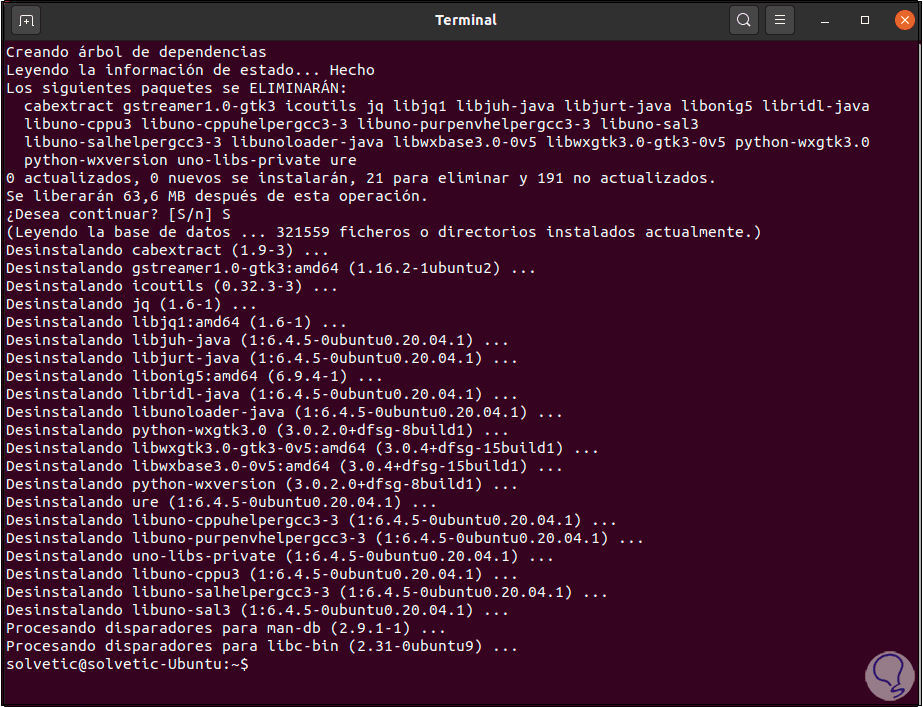The image size is (923, 707).
Task: Open the hamburger menu in the title bar
Action: coord(780,19)
